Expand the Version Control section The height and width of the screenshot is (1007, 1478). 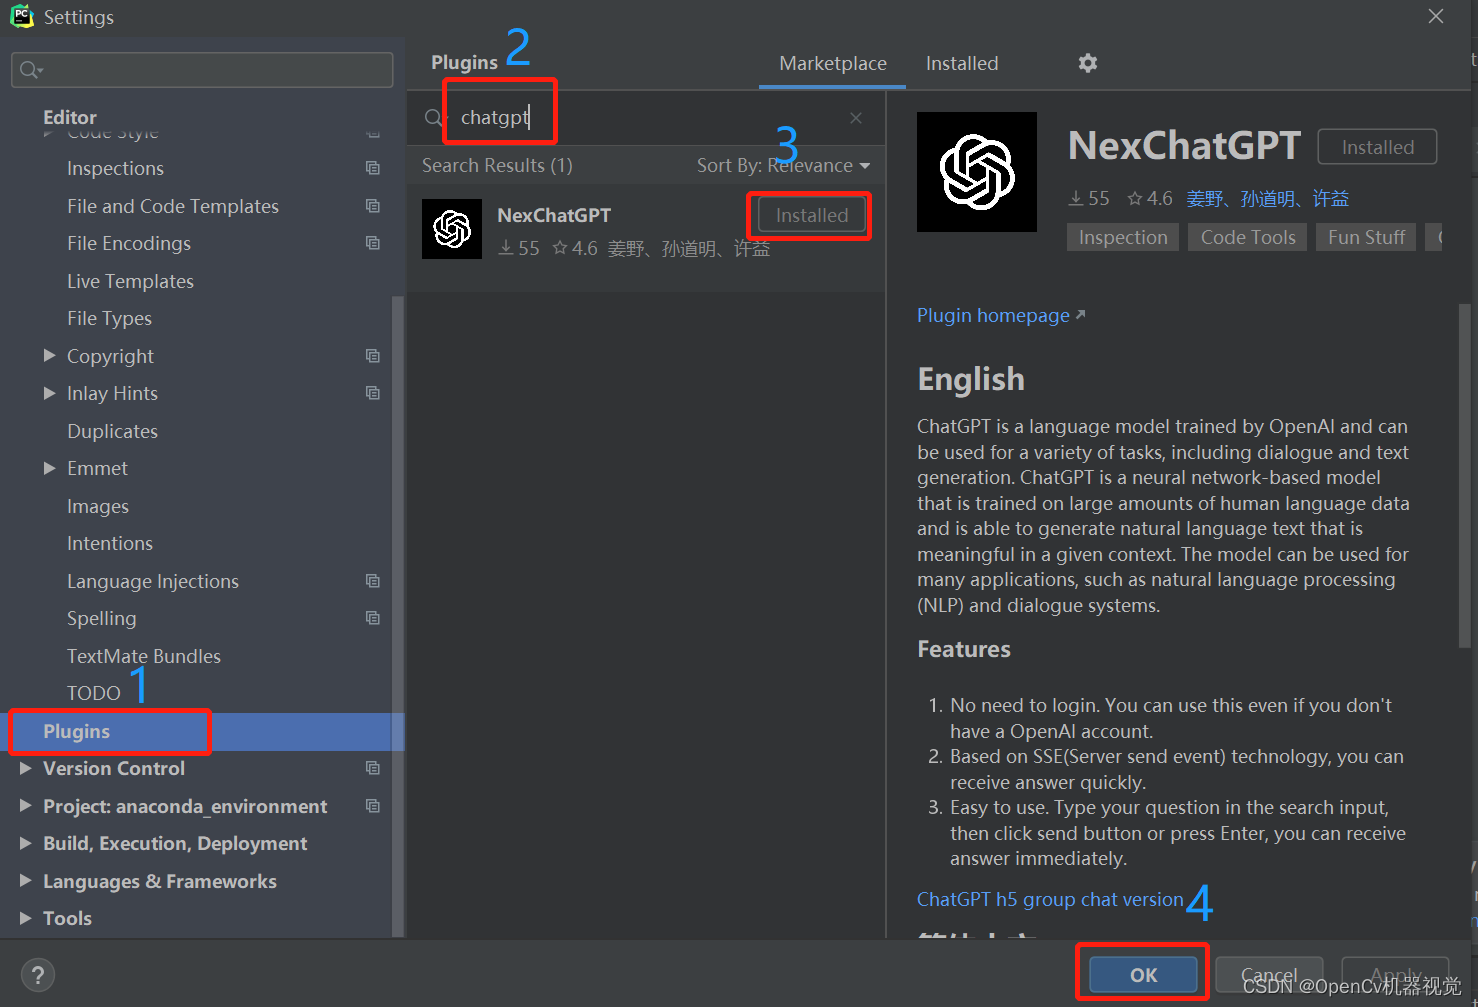point(26,768)
